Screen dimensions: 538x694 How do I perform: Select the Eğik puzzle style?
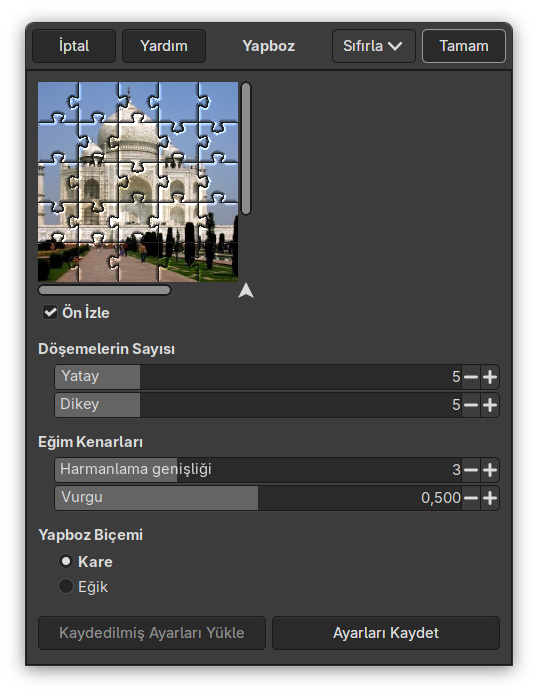pos(66,586)
